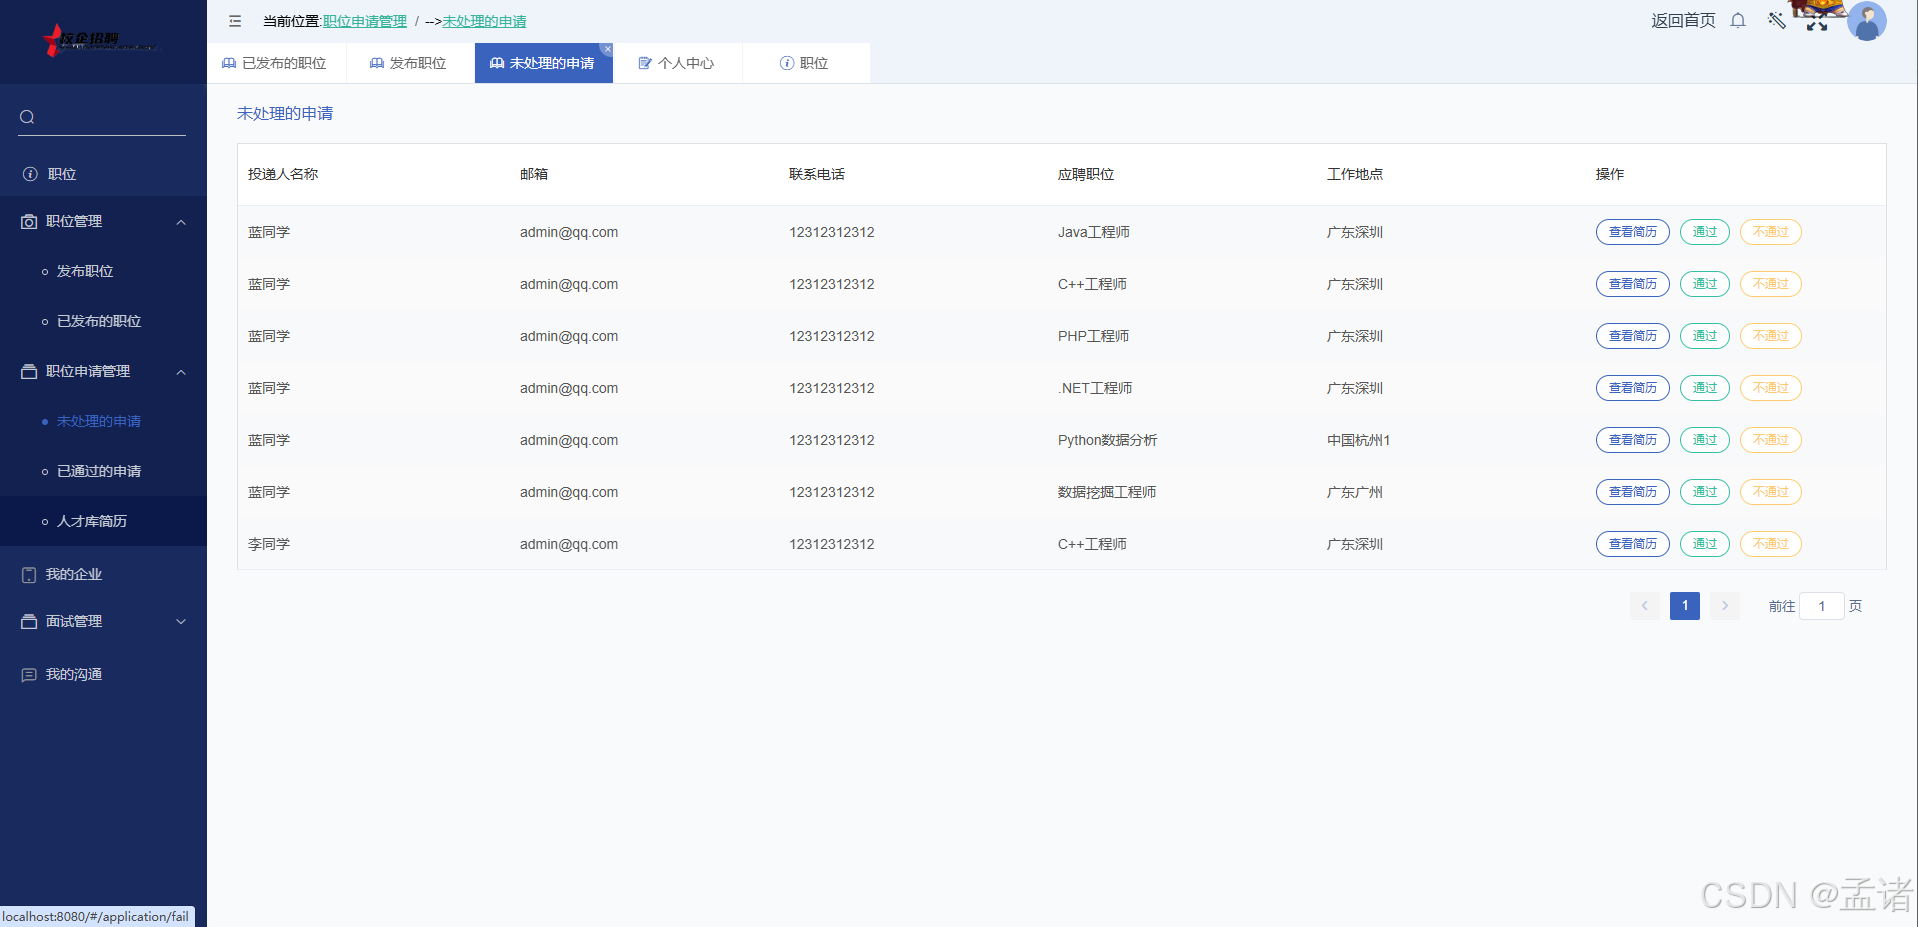
Task: Click the 未处理的申请 breadcrumb link
Action: [x=484, y=21]
